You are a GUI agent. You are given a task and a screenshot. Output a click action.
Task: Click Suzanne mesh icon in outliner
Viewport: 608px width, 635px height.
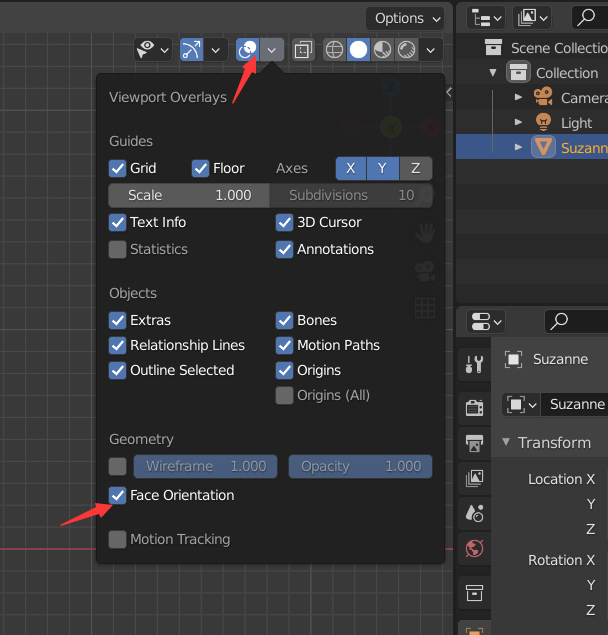point(543,147)
